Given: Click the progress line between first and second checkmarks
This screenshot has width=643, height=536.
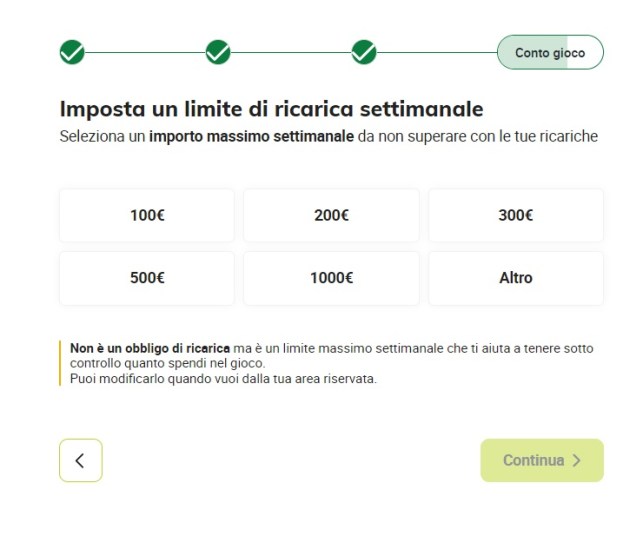Looking at the screenshot, I should click(145, 52).
